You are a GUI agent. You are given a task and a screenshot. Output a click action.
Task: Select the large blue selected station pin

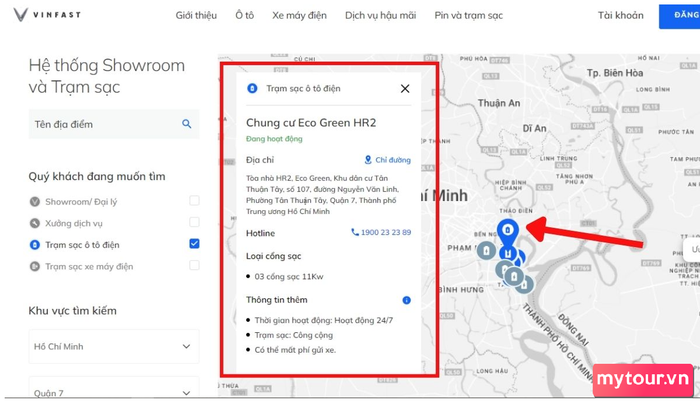tap(508, 232)
